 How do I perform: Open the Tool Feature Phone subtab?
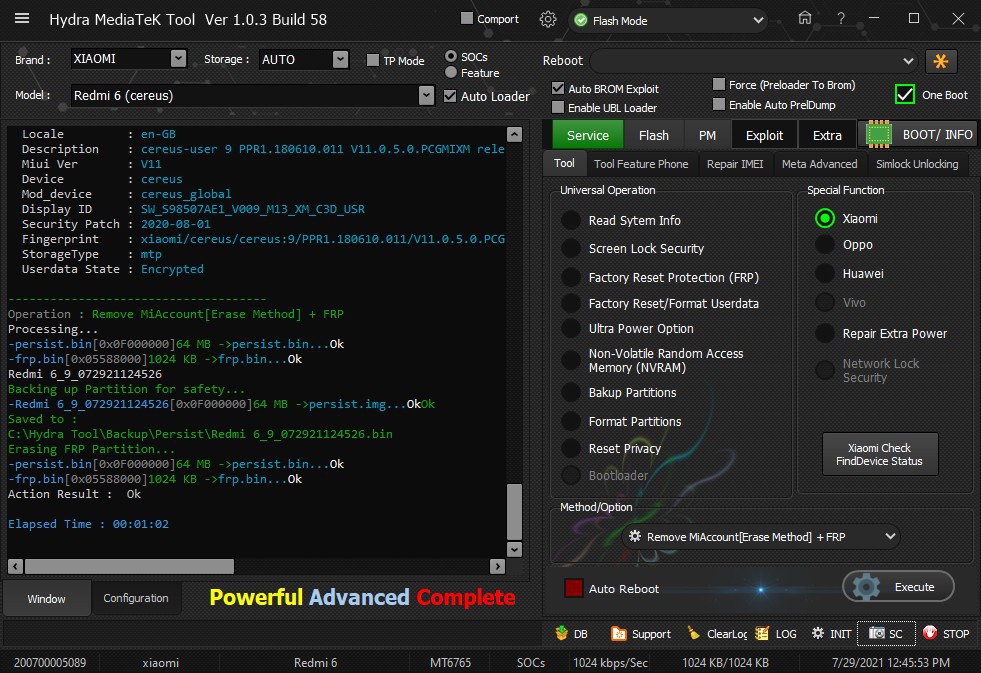tap(641, 164)
